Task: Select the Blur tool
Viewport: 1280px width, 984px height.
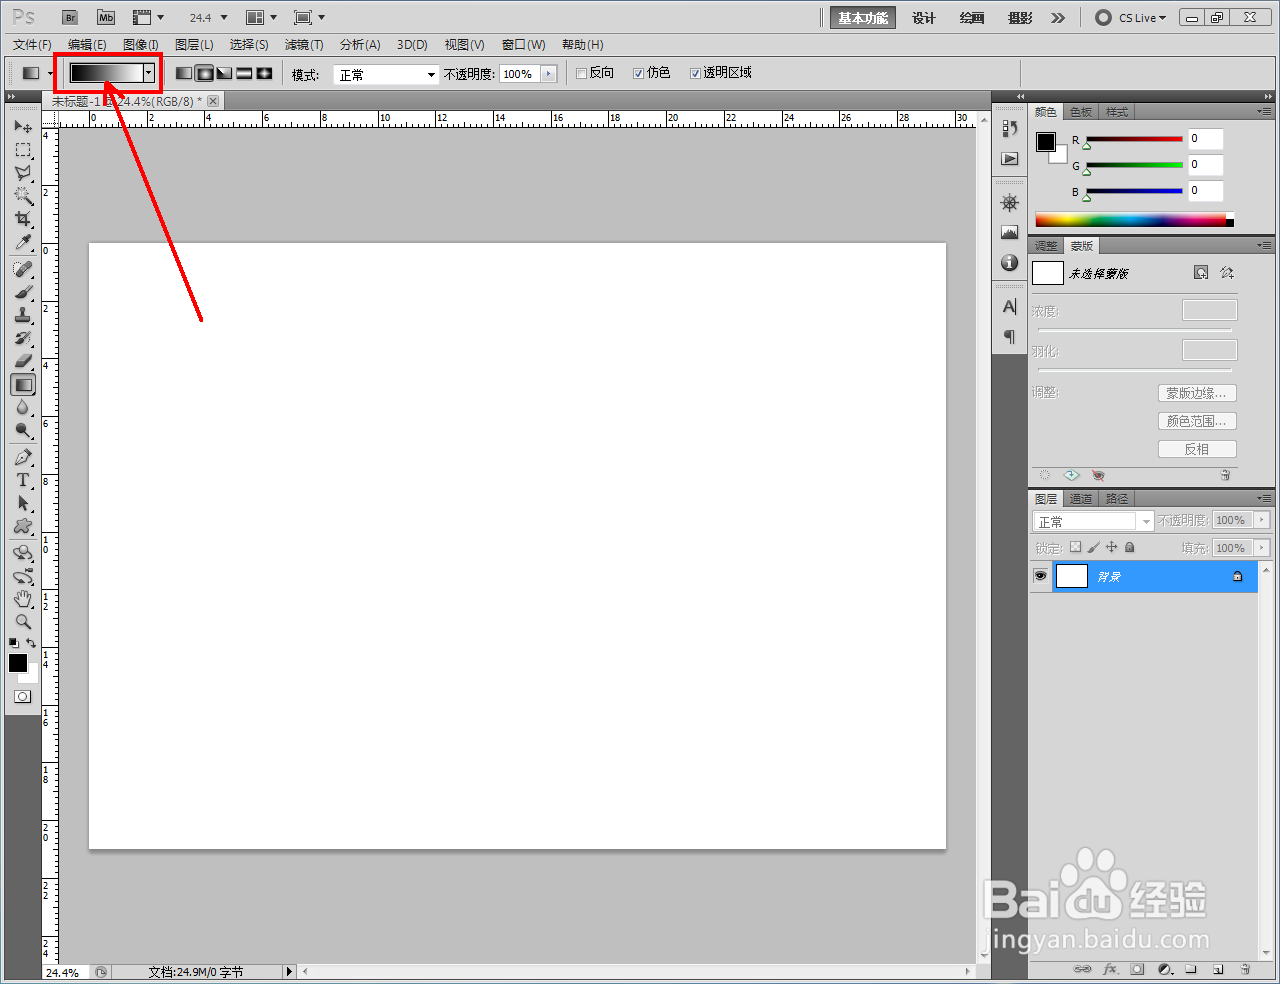Action: point(23,407)
